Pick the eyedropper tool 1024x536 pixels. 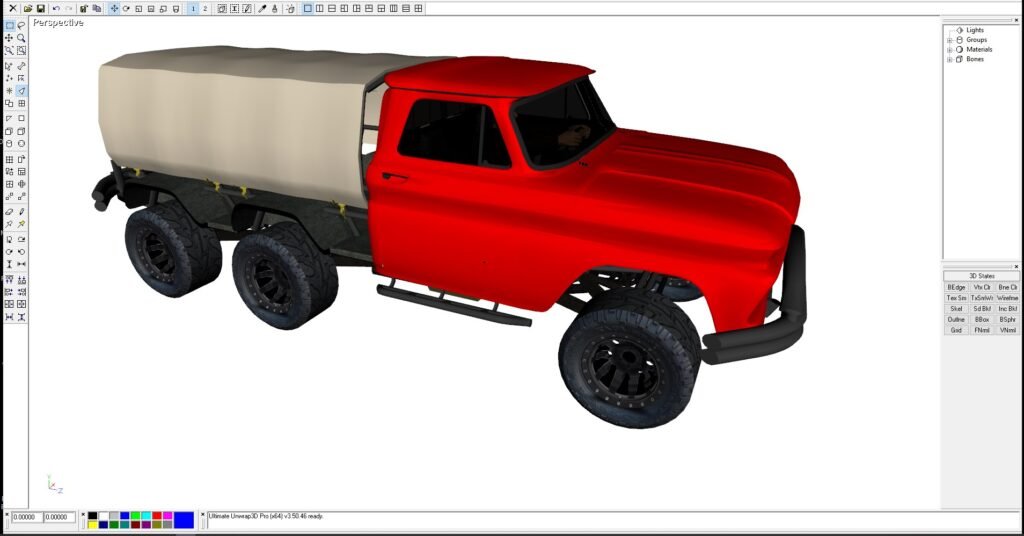click(x=263, y=8)
